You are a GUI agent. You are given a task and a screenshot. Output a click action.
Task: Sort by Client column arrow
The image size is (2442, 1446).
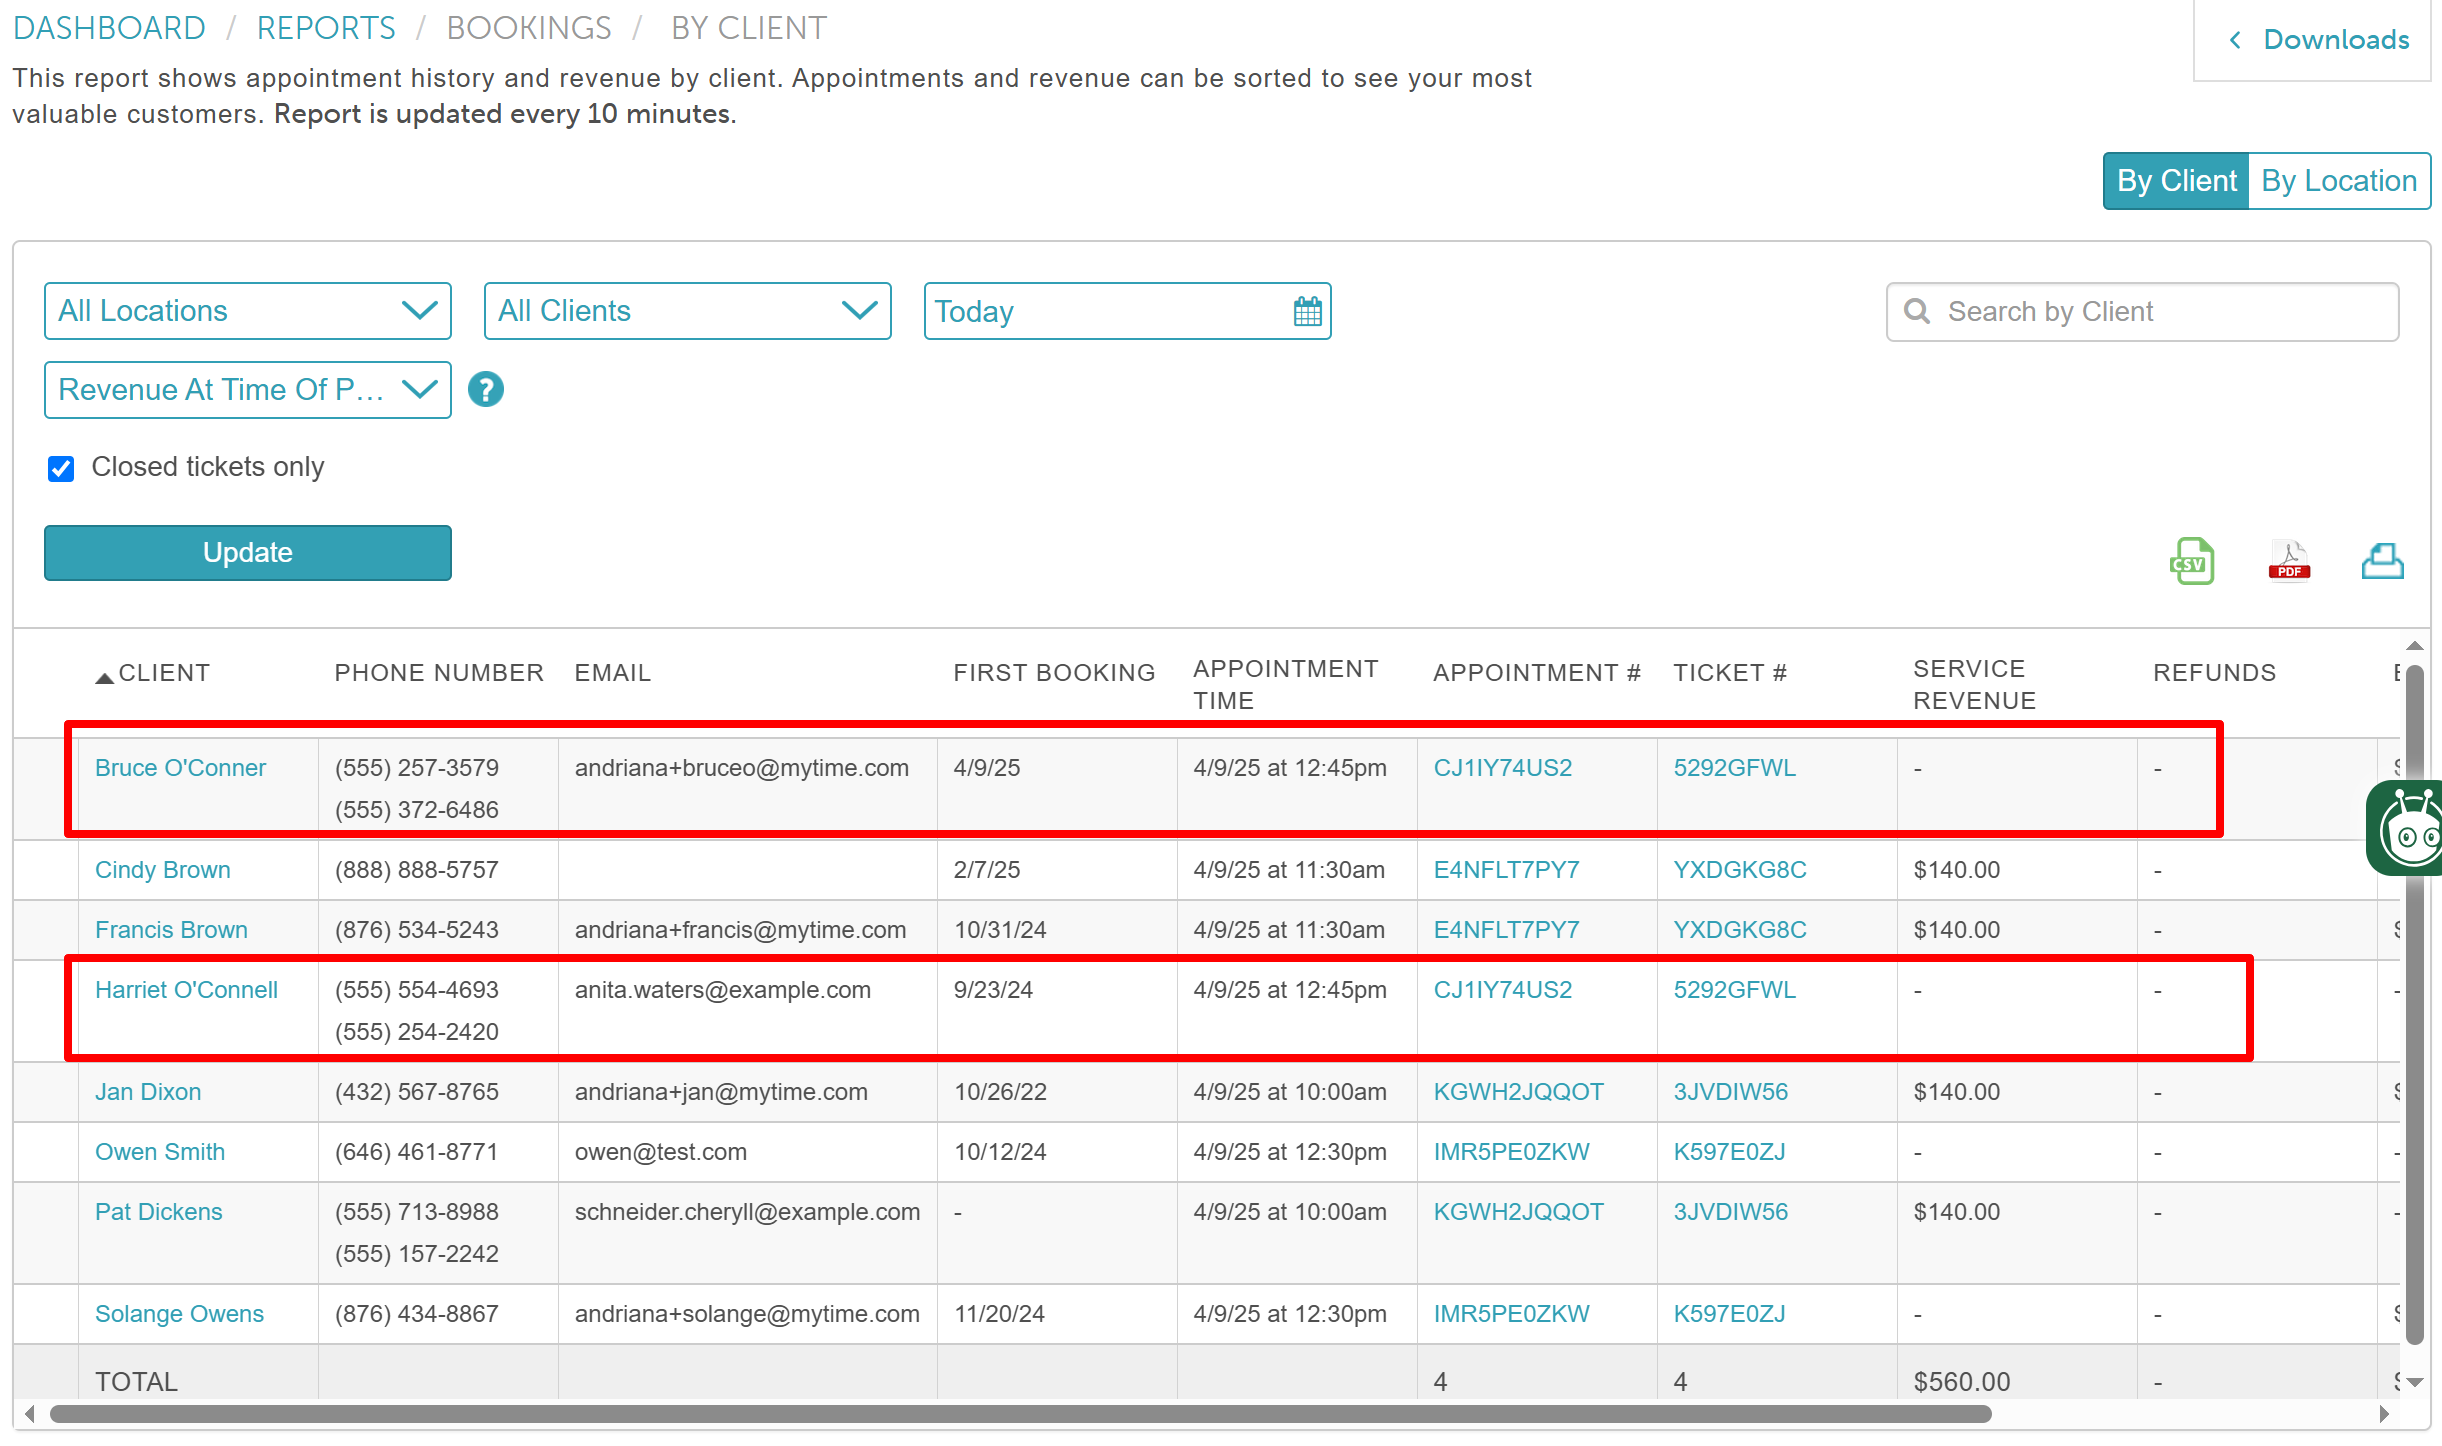[104, 676]
